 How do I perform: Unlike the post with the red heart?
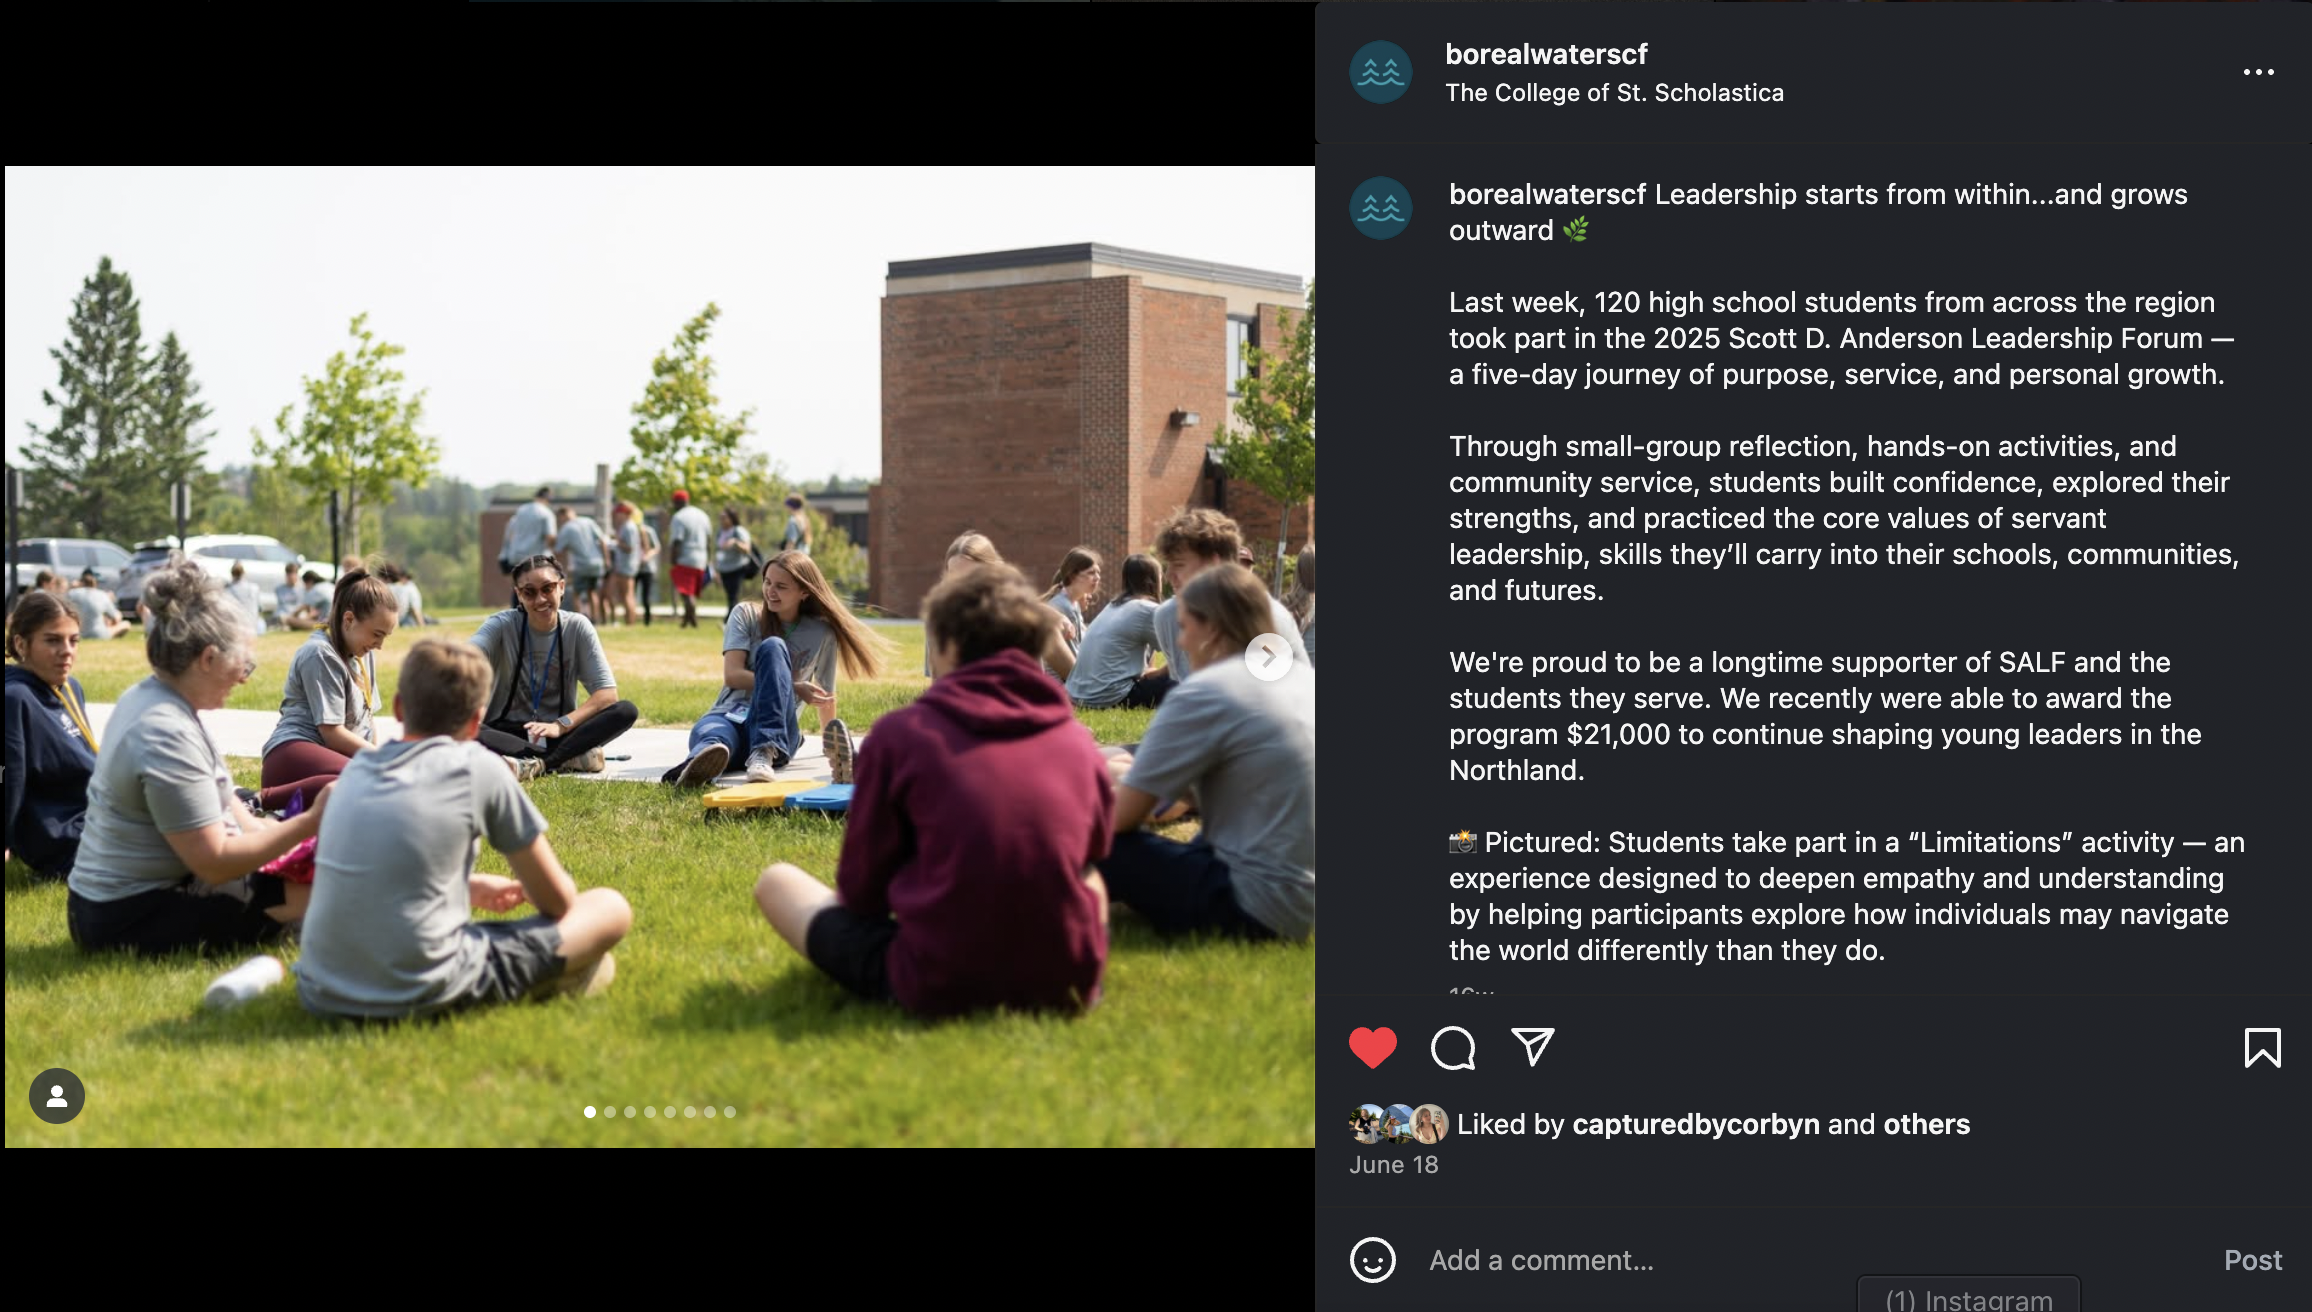[1372, 1048]
